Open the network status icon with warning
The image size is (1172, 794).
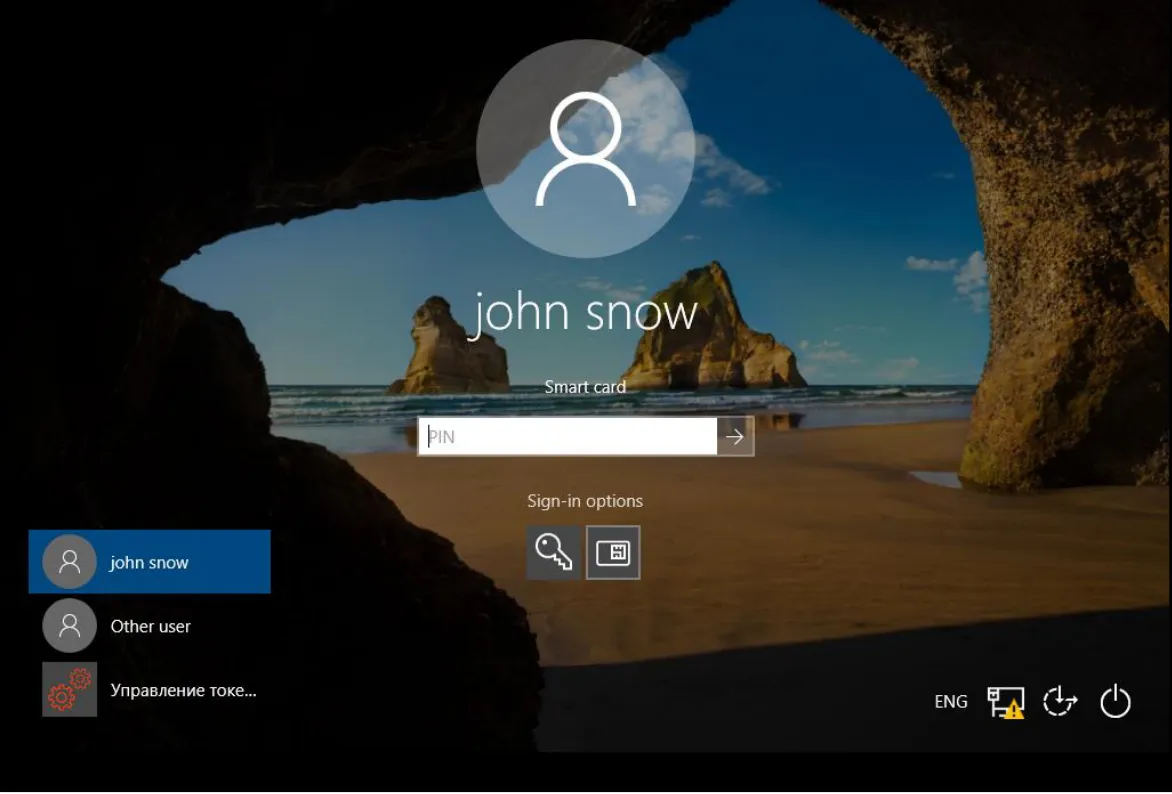(x=1005, y=702)
